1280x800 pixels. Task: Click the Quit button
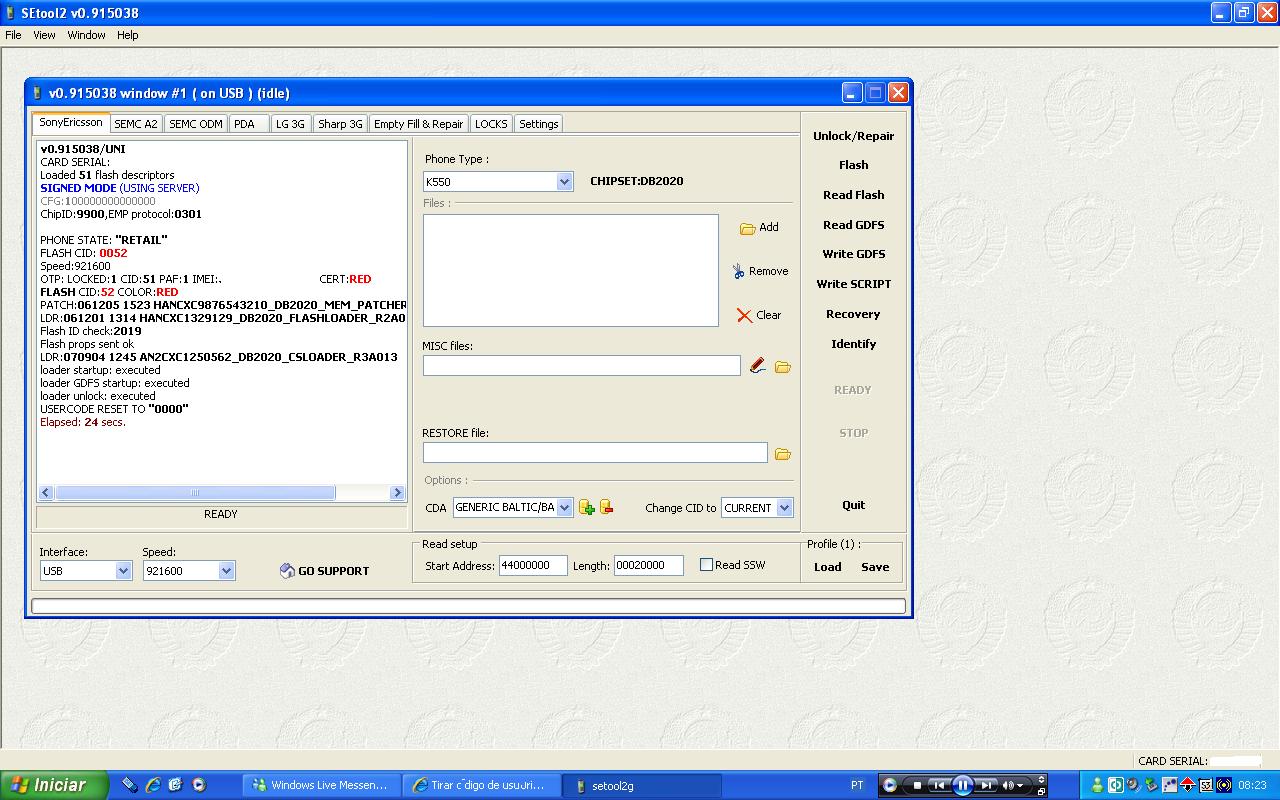coord(853,505)
